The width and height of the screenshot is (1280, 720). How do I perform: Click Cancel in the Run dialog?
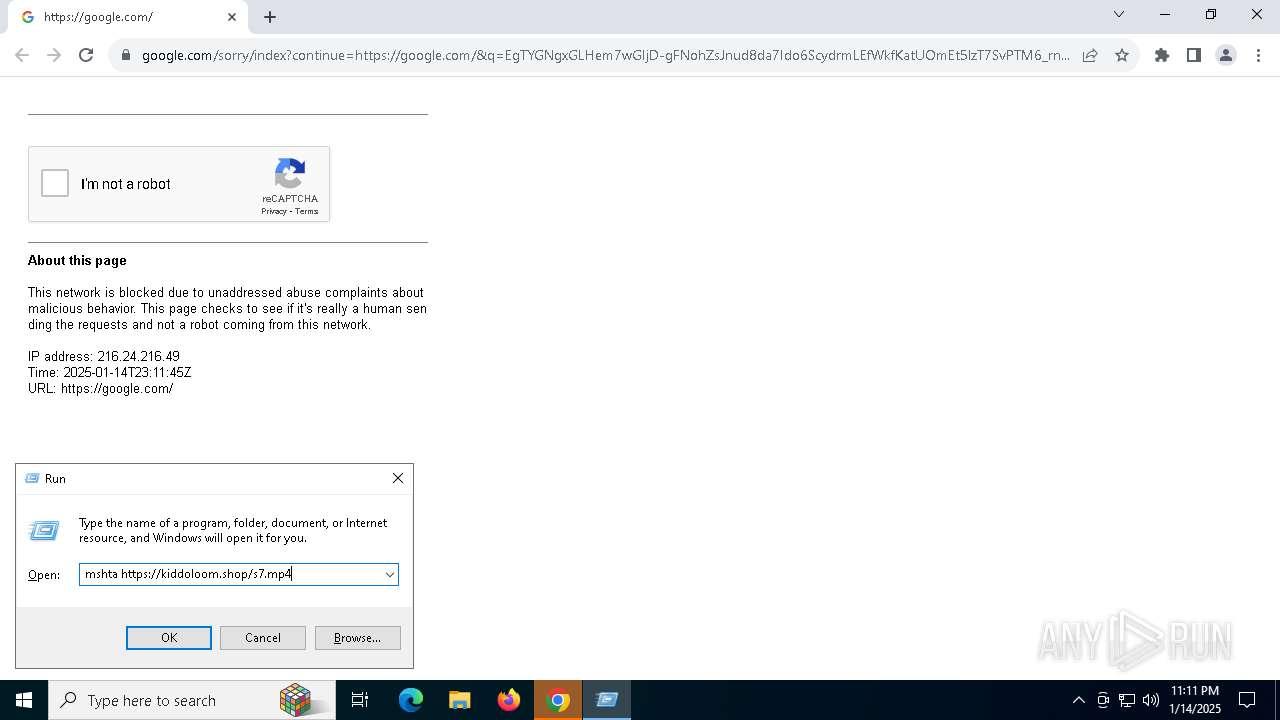(x=263, y=638)
